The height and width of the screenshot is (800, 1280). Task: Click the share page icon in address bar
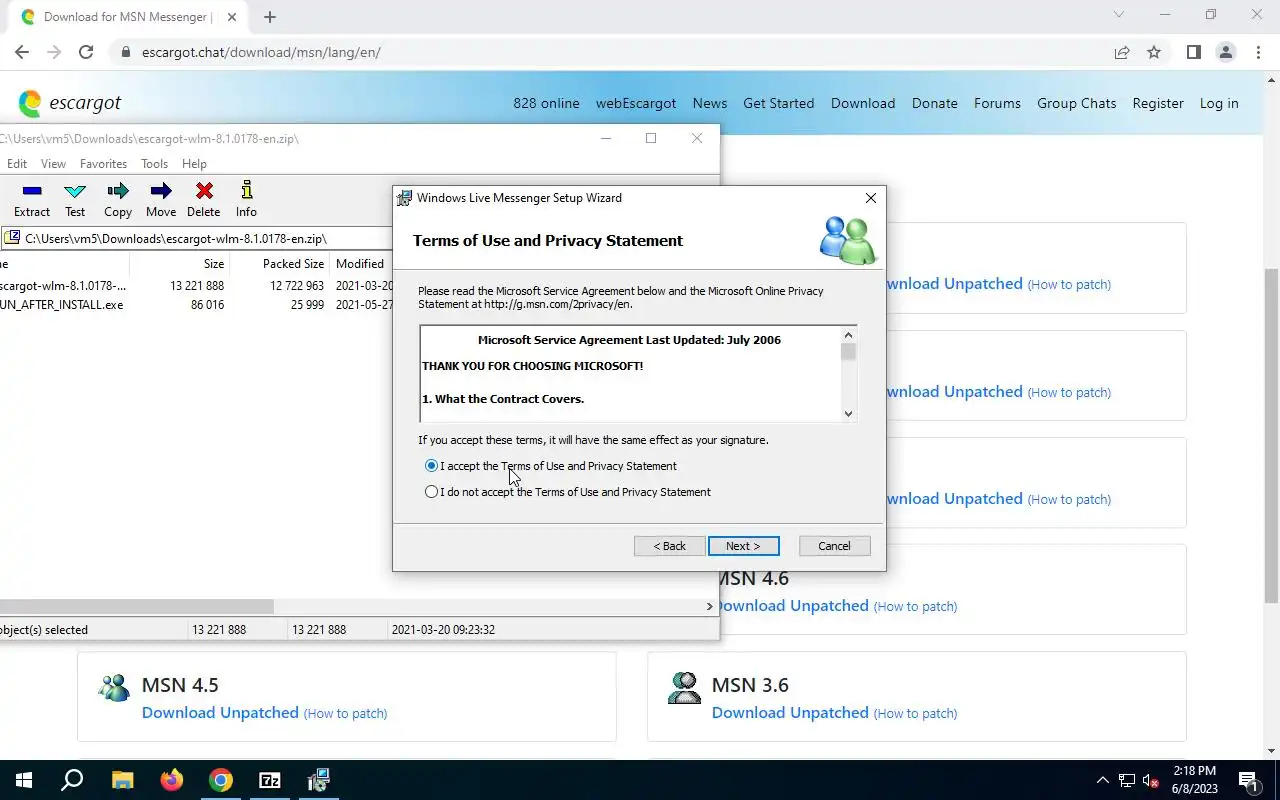1122,52
